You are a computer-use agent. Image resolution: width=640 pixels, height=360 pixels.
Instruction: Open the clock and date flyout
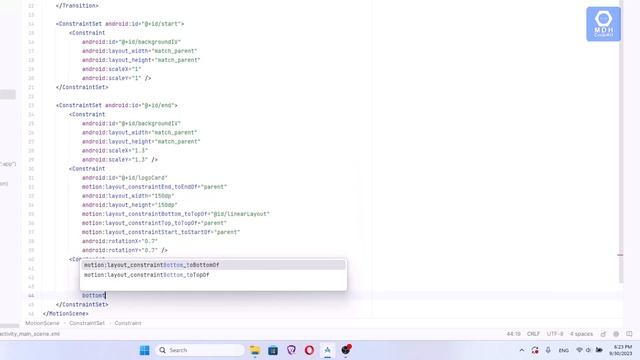620,350
